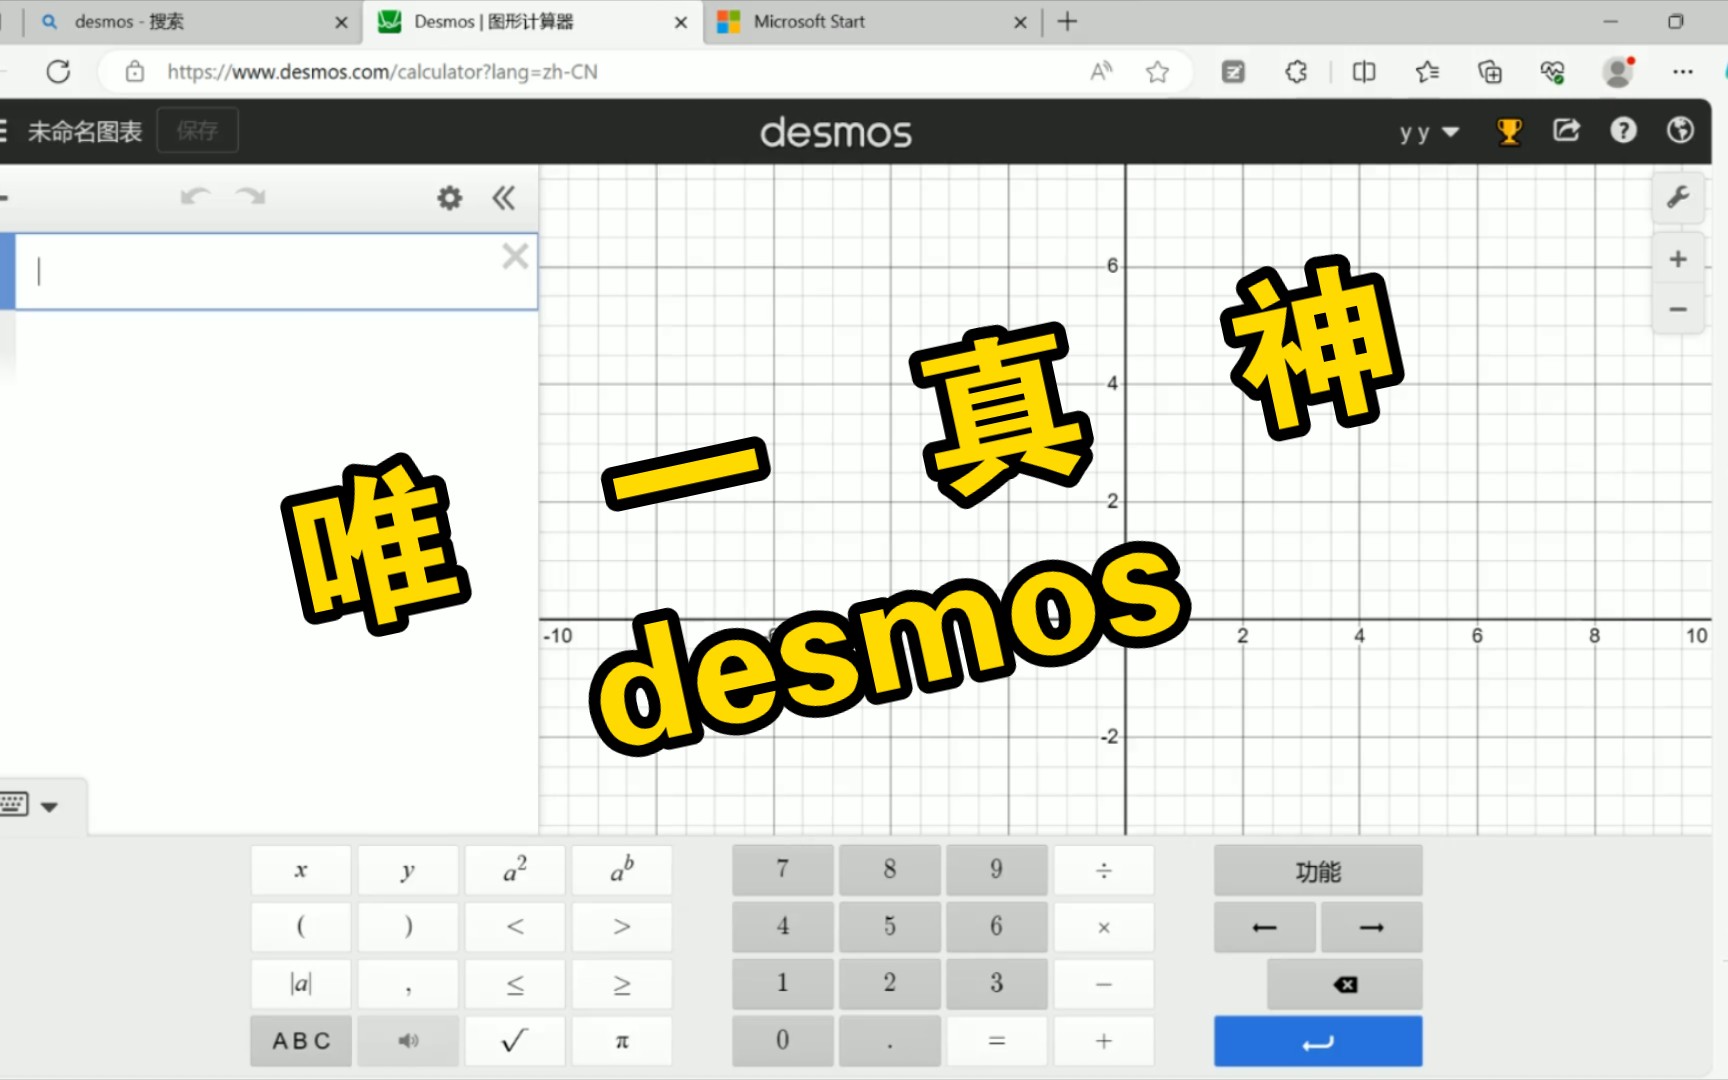Share the graph
The height and width of the screenshot is (1080, 1728).
pyautogui.click(x=1566, y=130)
